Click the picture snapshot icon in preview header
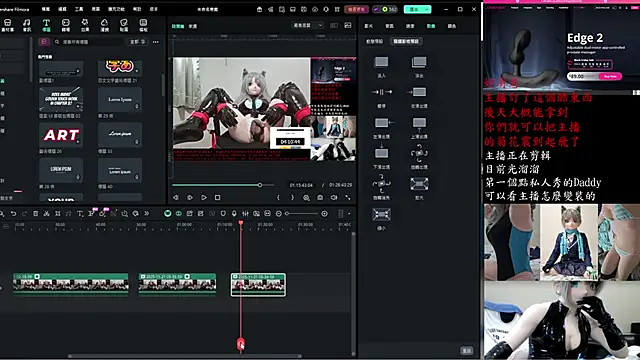Viewport: 640px width, 360px height. [348, 25]
